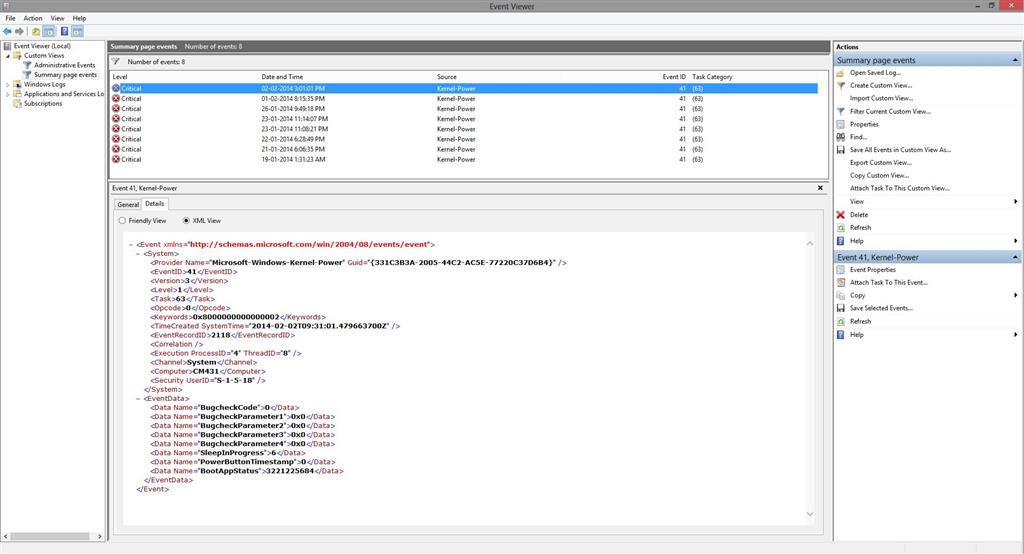Click the Properties page icon in Actions
This screenshot has width=1024, height=554.
click(840, 124)
